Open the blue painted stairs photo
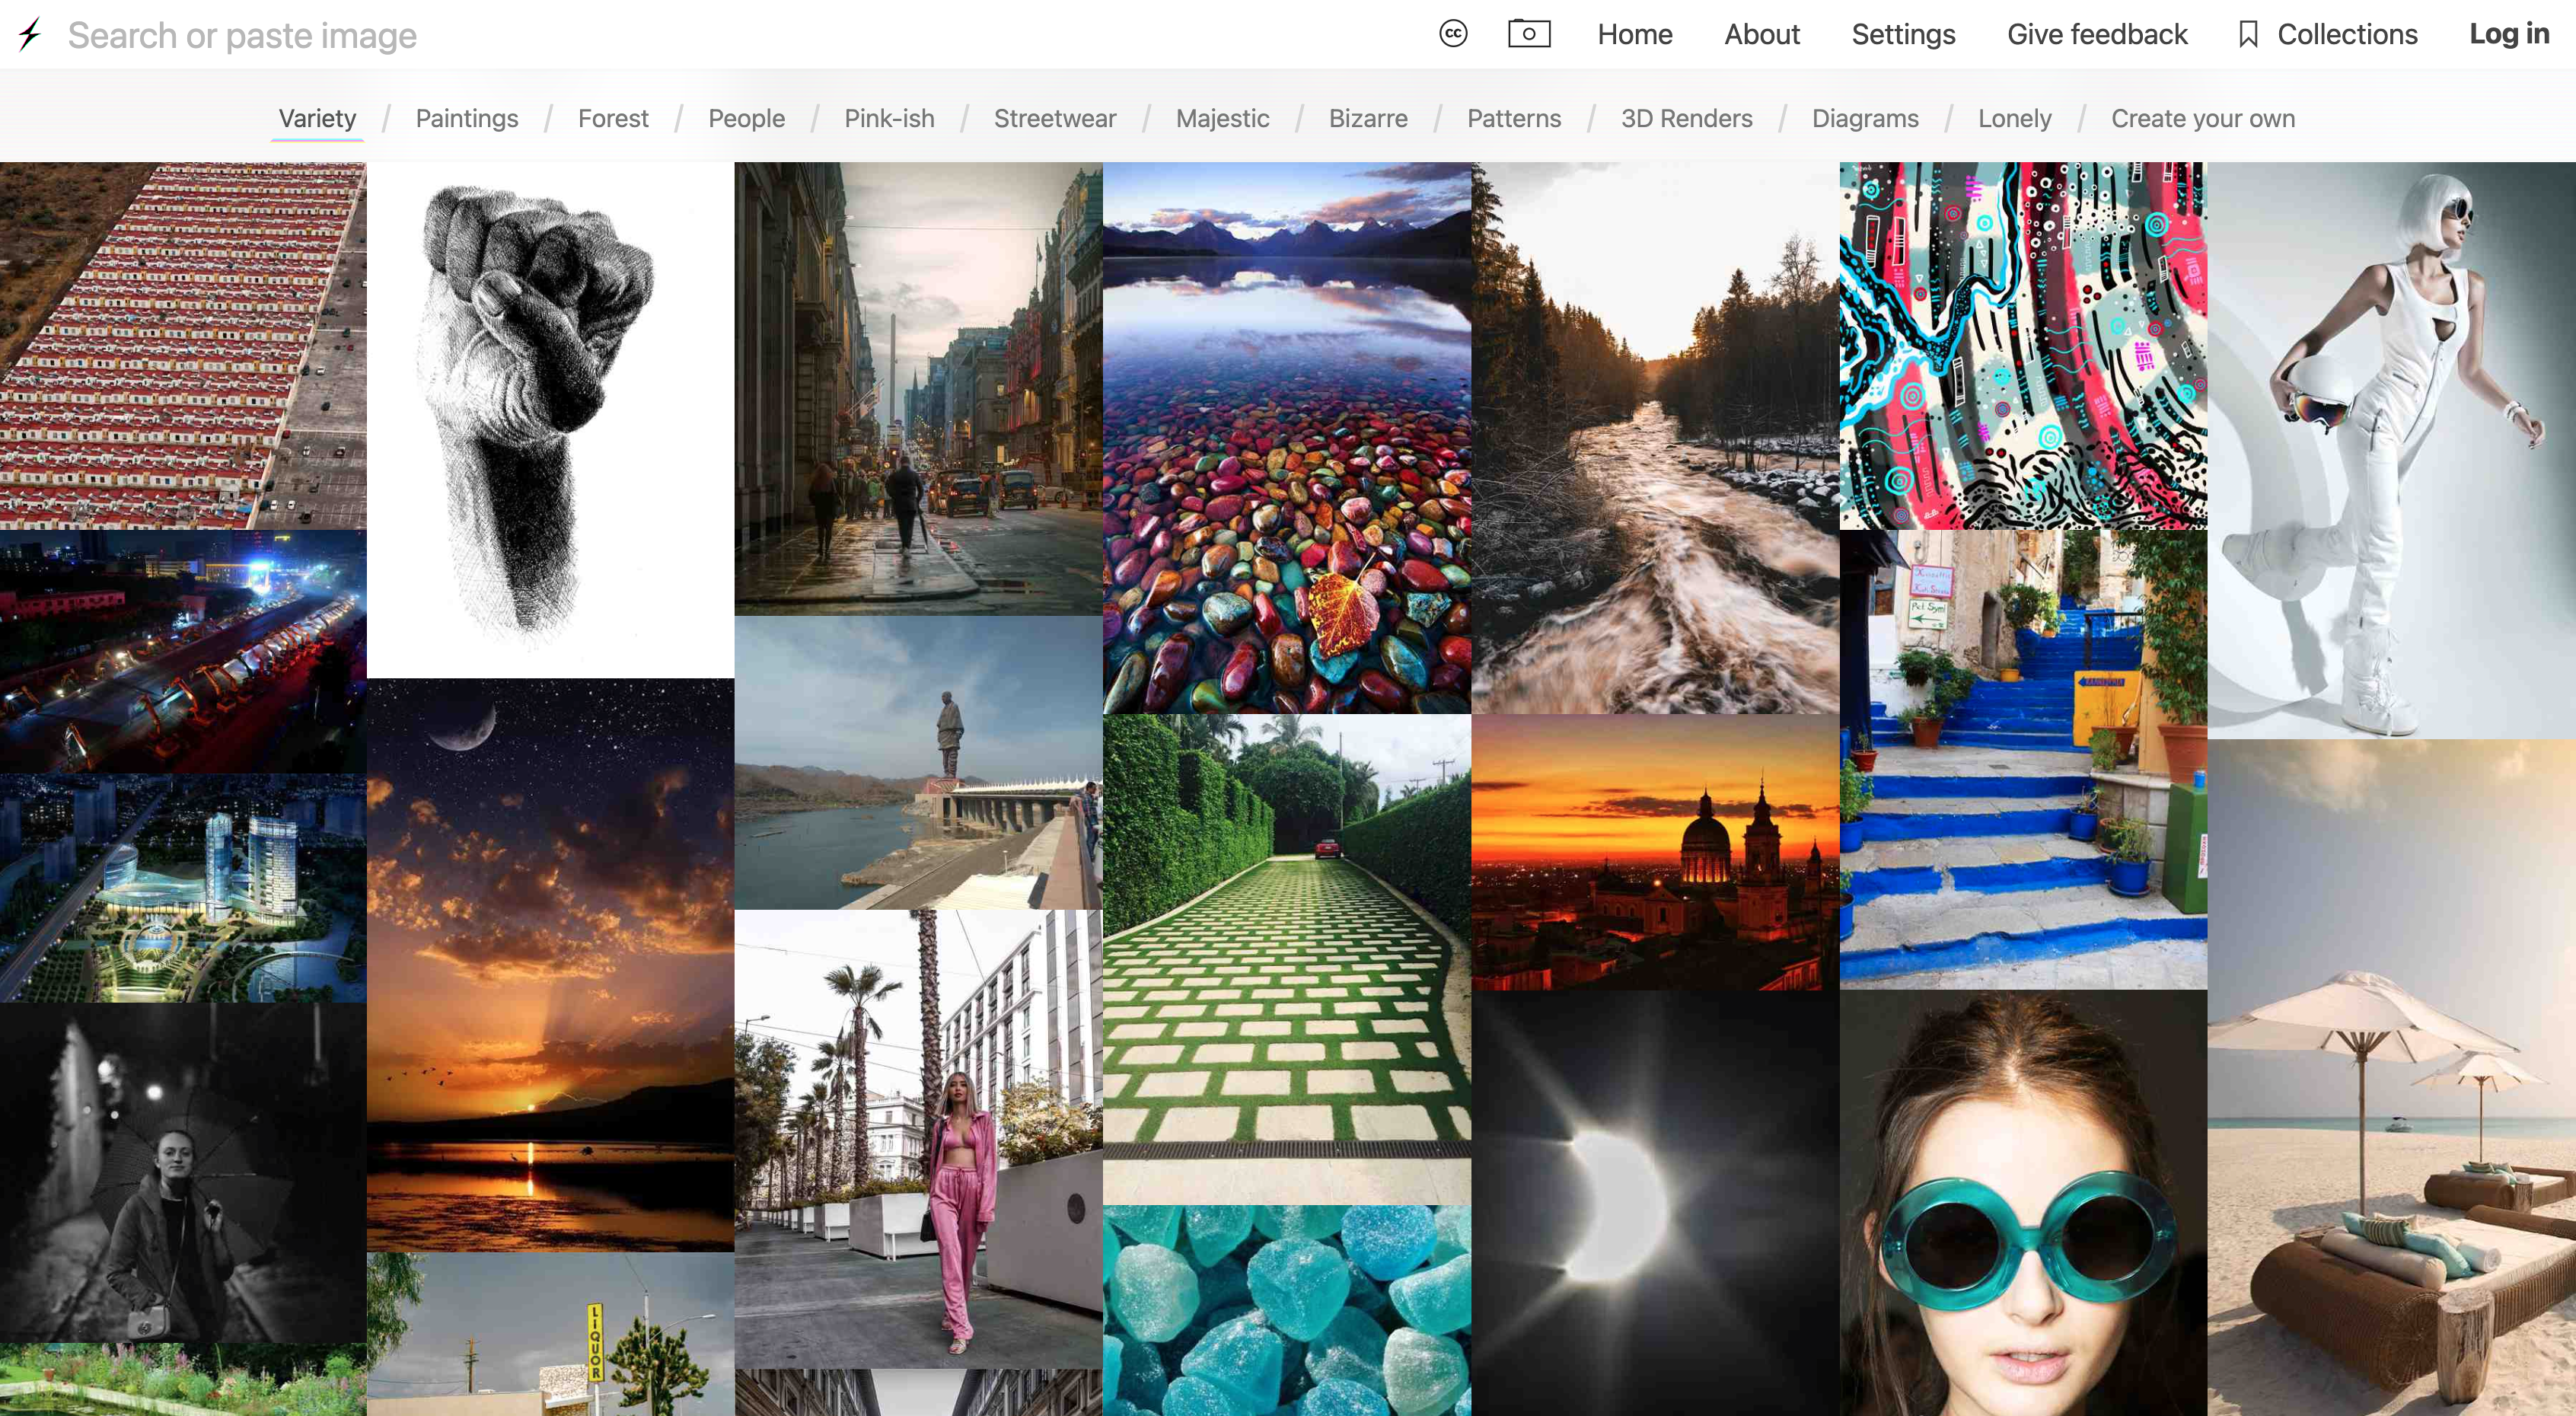 click(2023, 760)
